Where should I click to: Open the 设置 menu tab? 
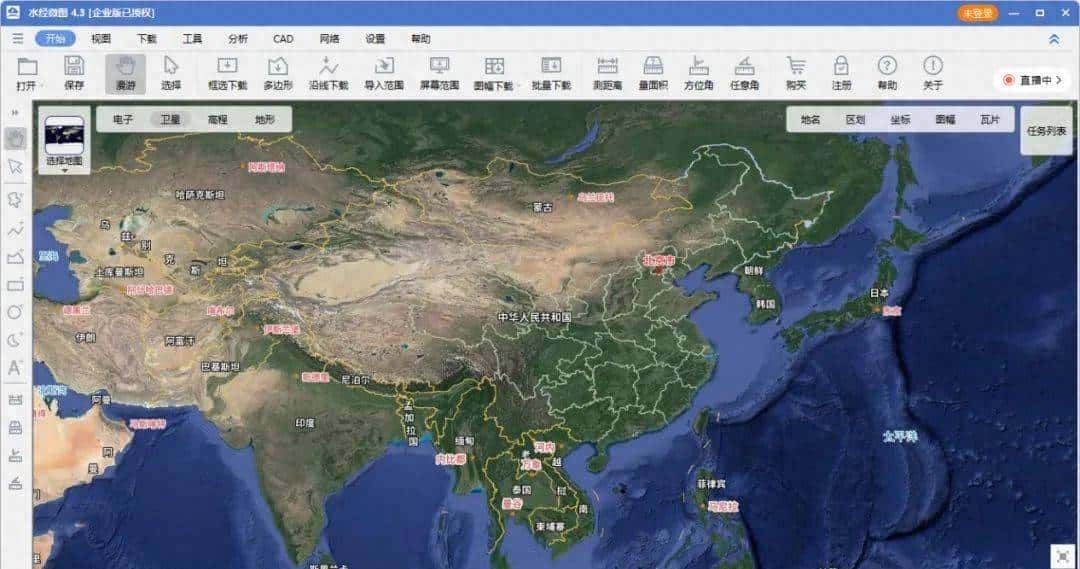pos(375,39)
